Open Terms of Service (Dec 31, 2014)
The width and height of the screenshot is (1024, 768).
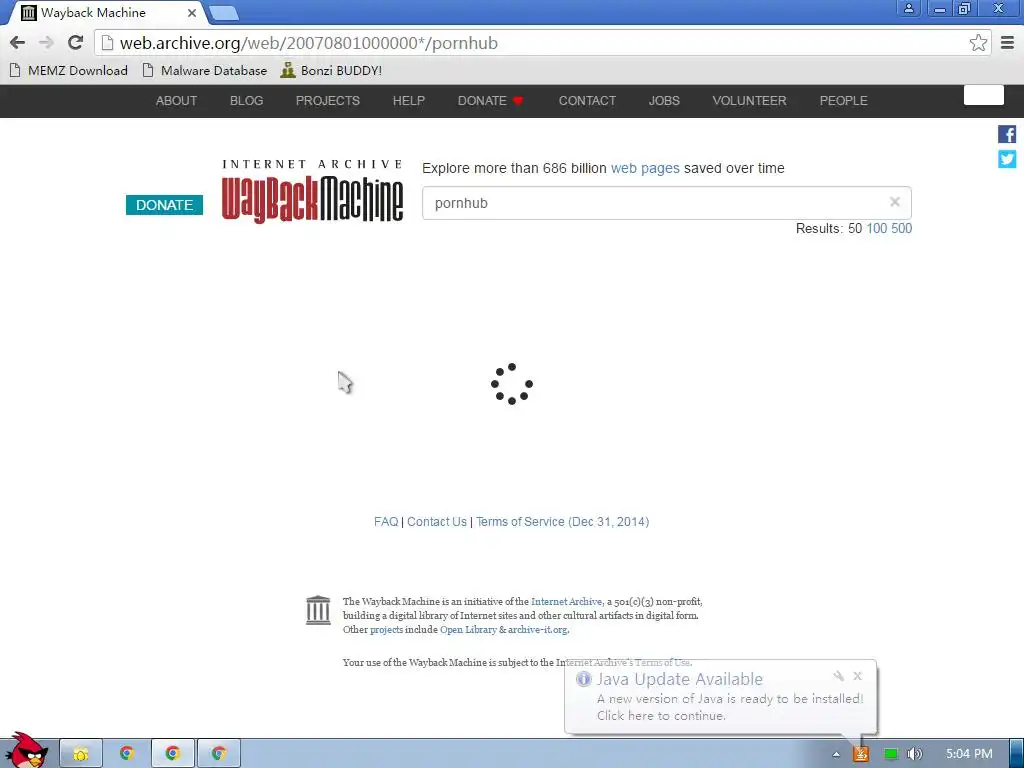pos(562,522)
